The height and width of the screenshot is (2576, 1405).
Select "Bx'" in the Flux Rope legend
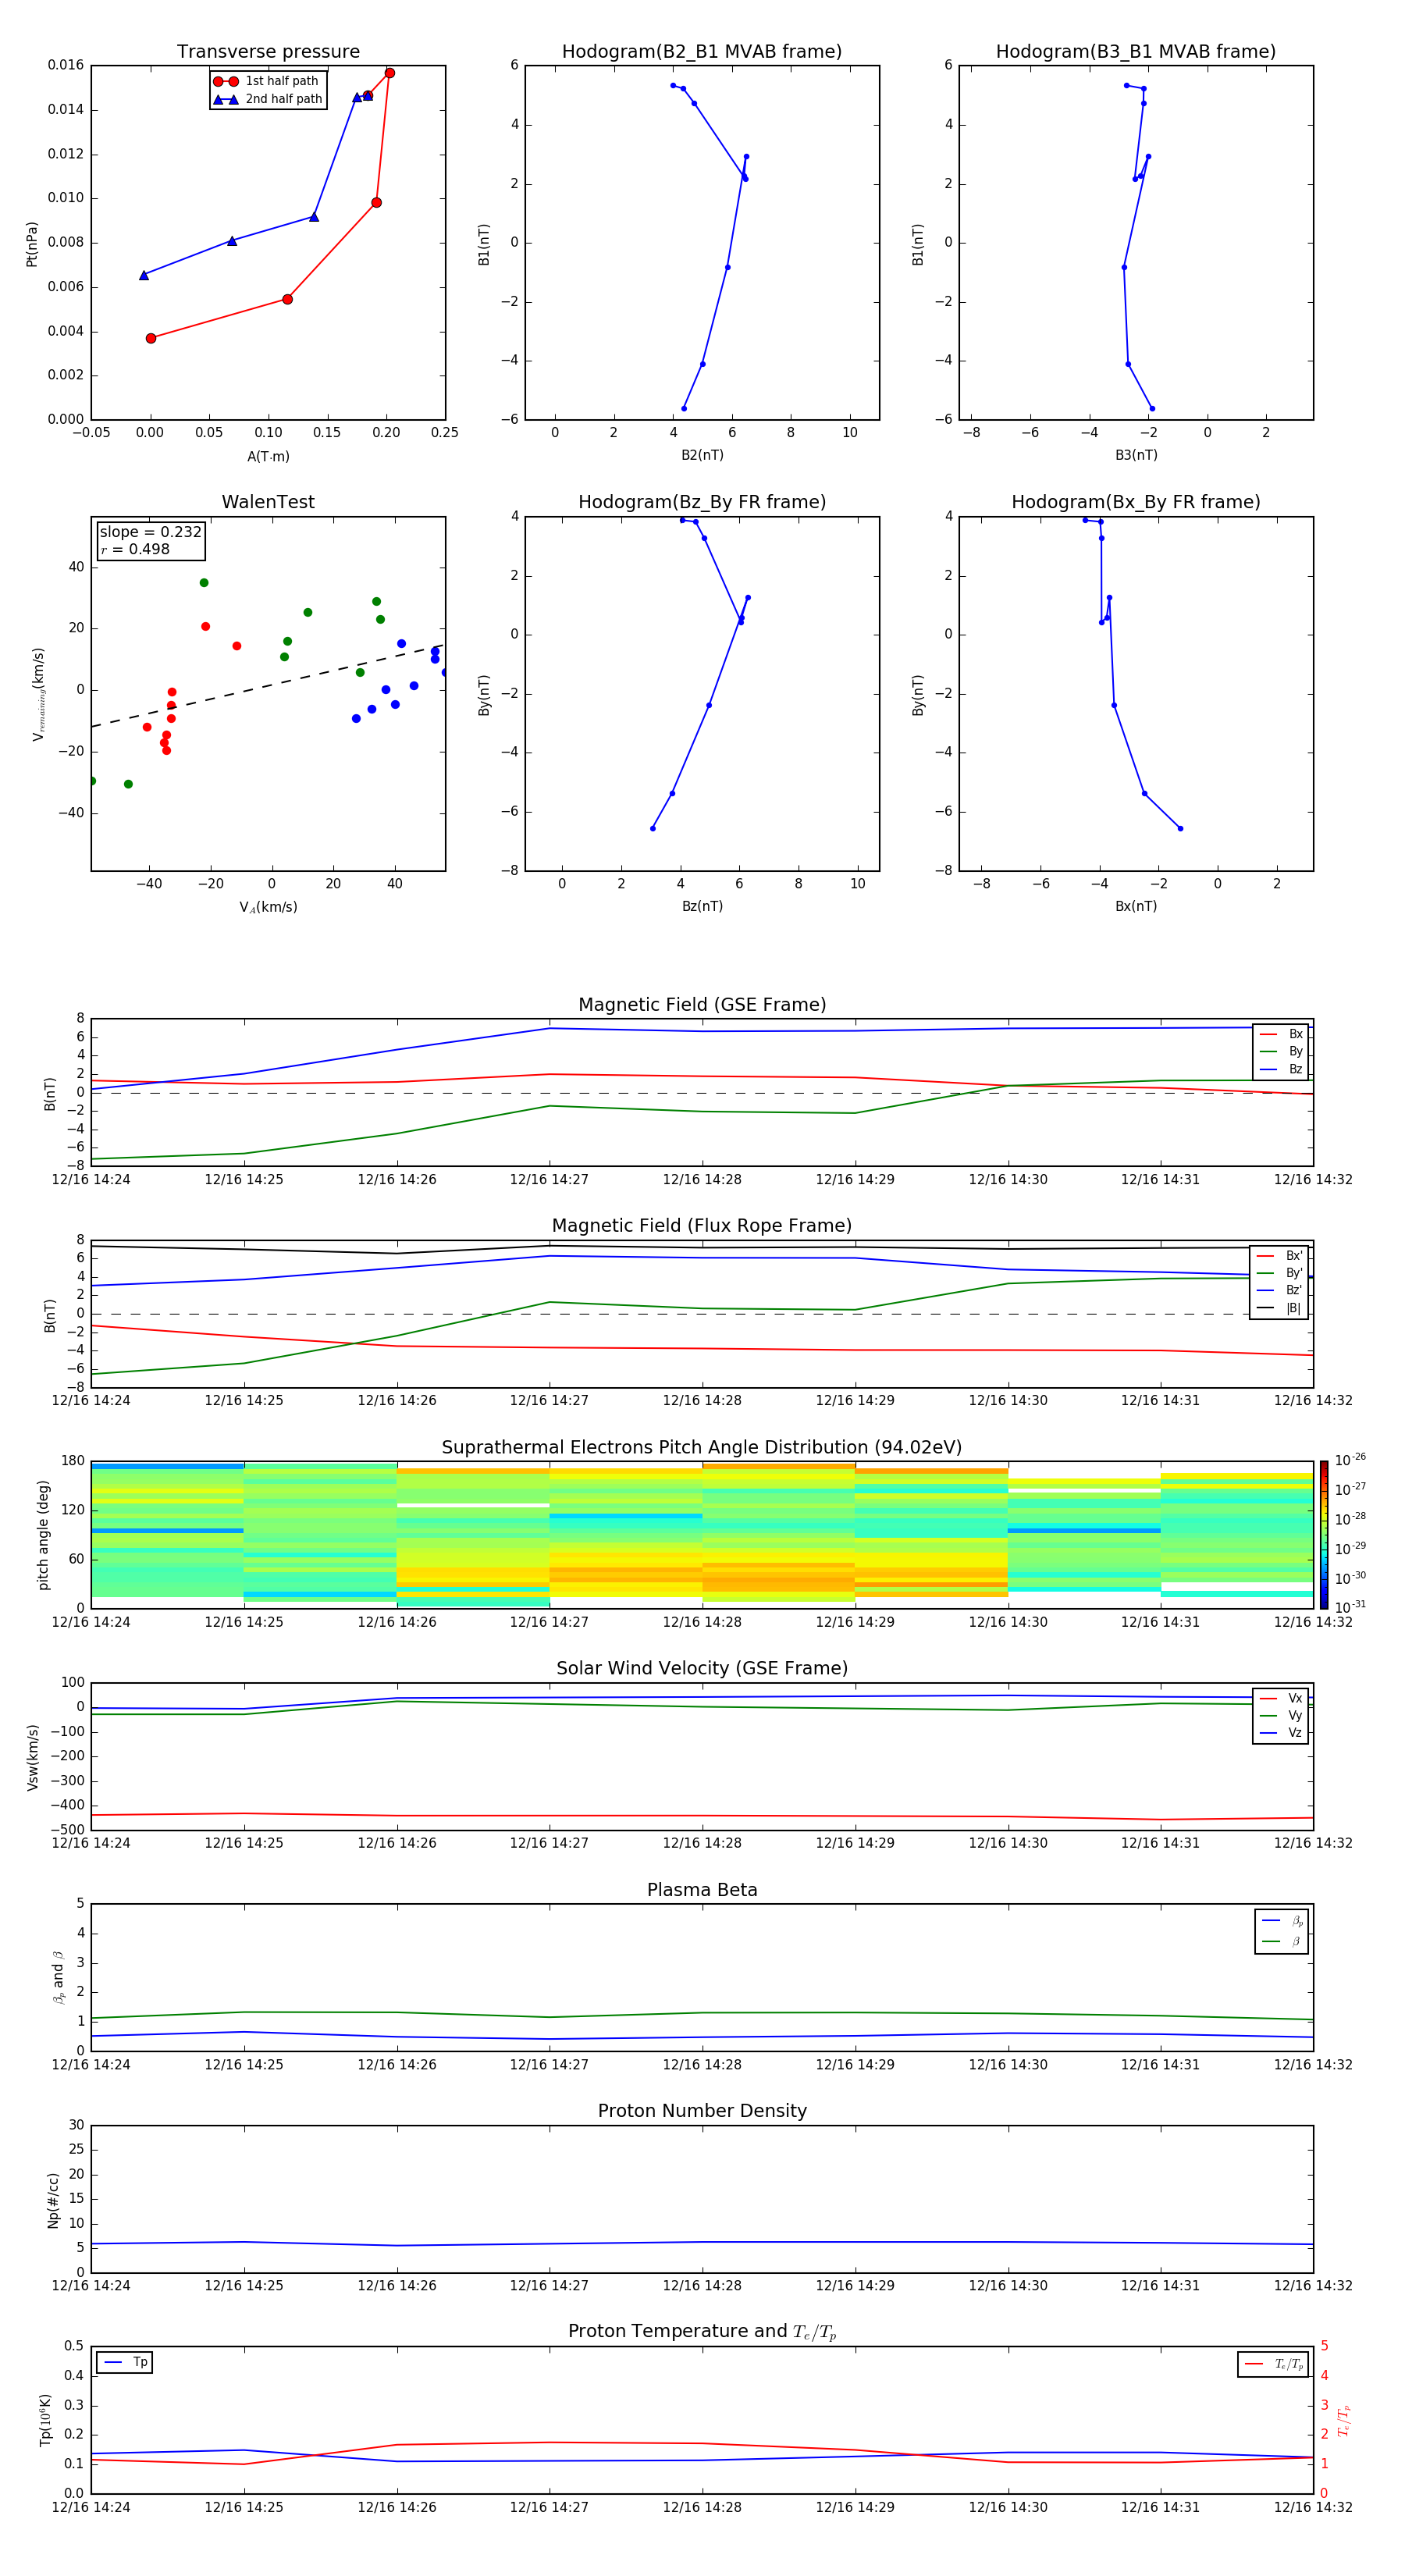pyautogui.click(x=1279, y=1256)
